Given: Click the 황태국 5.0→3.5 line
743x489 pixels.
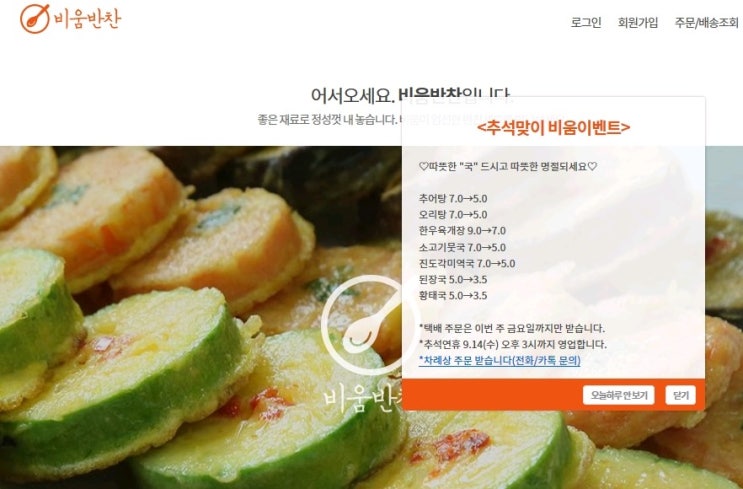Looking at the screenshot, I should tap(453, 295).
